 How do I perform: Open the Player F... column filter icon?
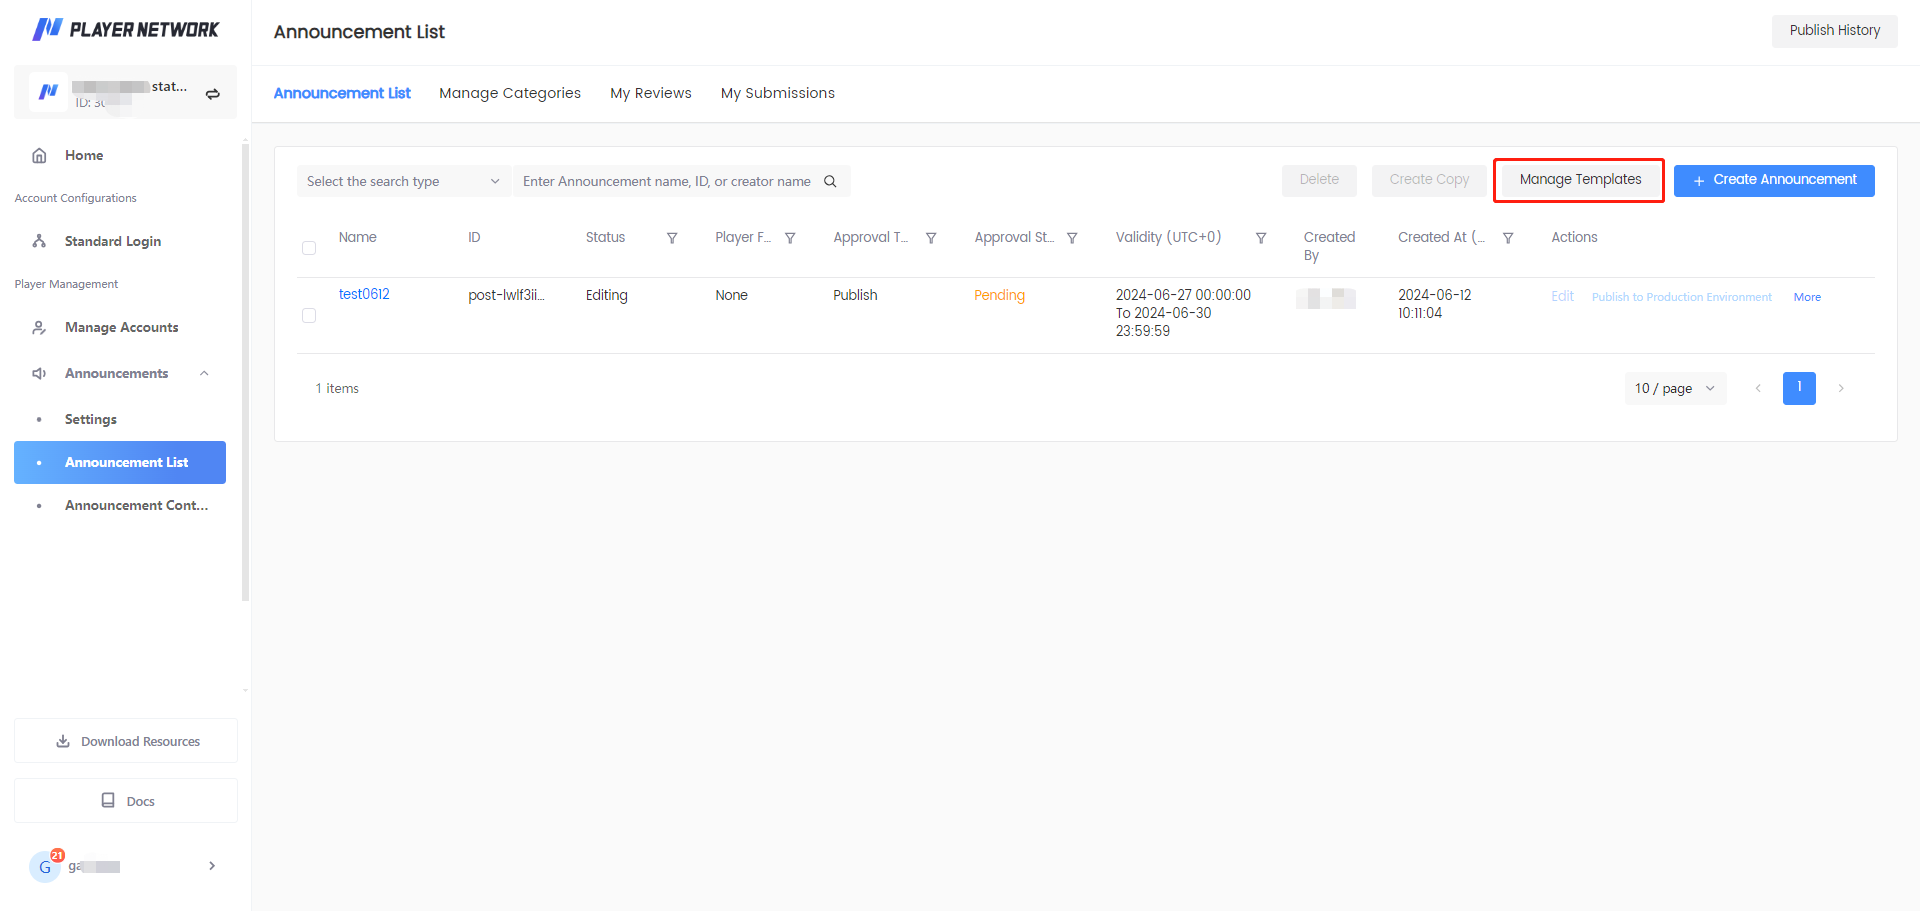(790, 238)
